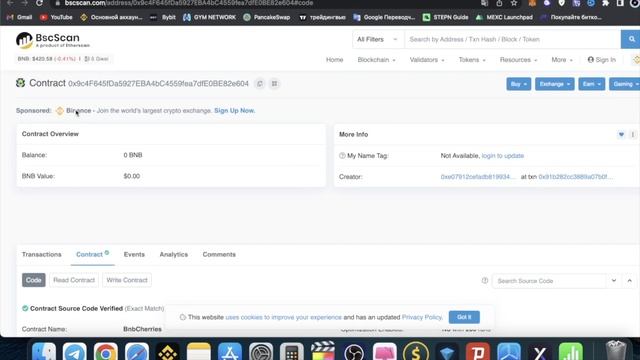This screenshot has width=640, height=360.
Task: Click the Privacy Policy link
Action: (x=422, y=317)
